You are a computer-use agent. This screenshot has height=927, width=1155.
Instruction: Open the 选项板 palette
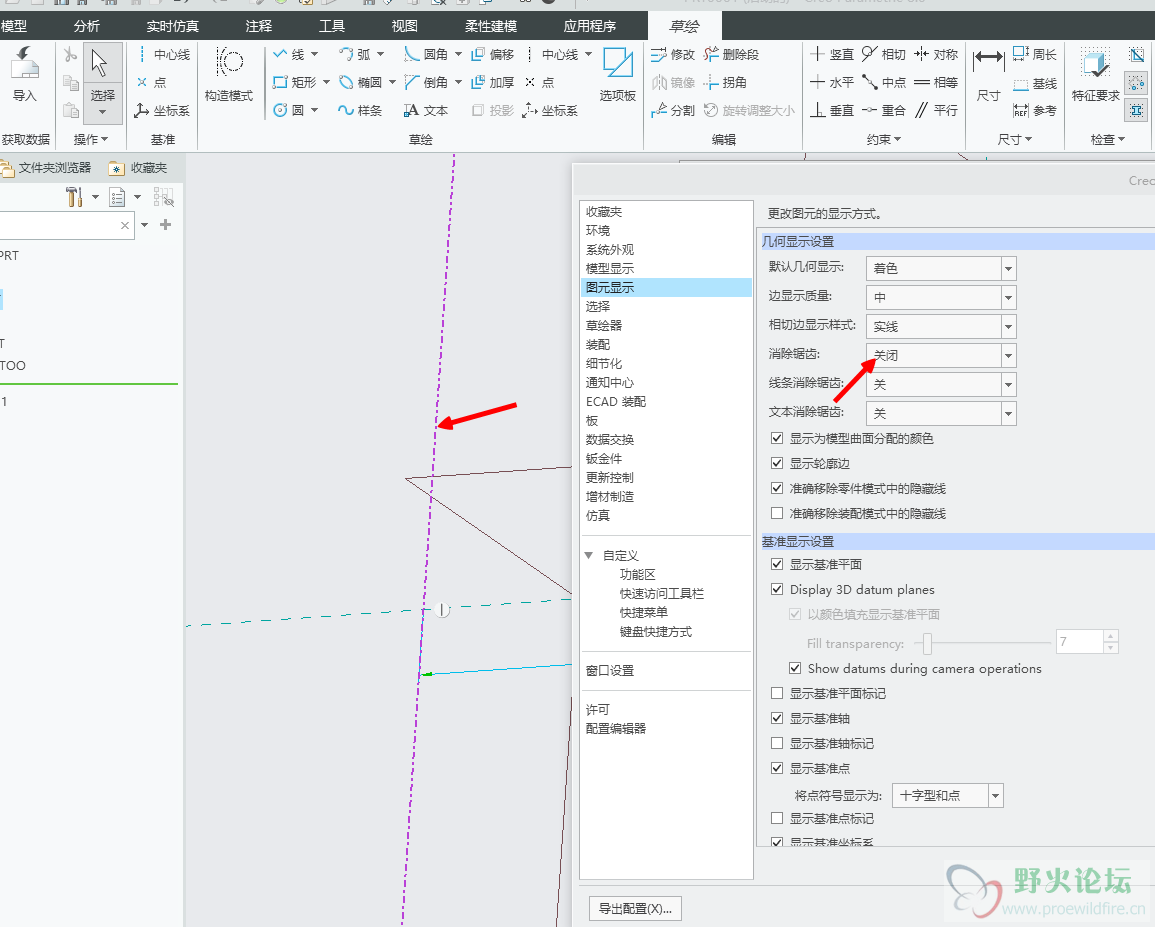pyautogui.click(x=617, y=74)
